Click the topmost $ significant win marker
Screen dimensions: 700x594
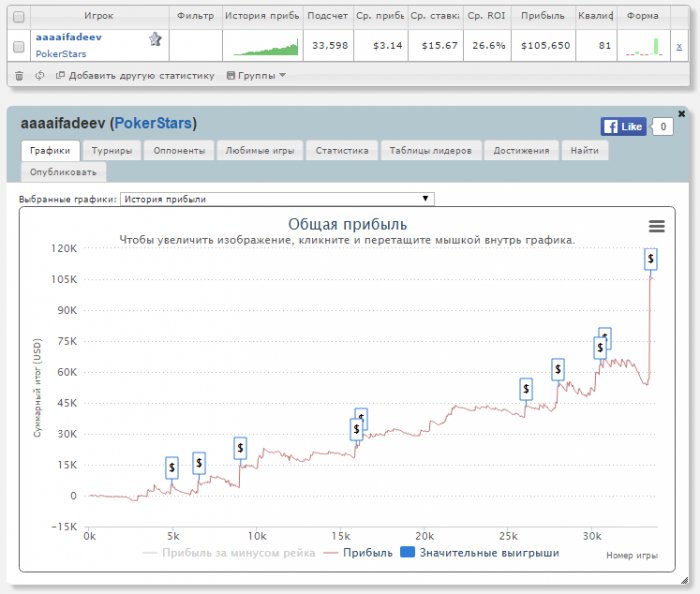point(651,259)
